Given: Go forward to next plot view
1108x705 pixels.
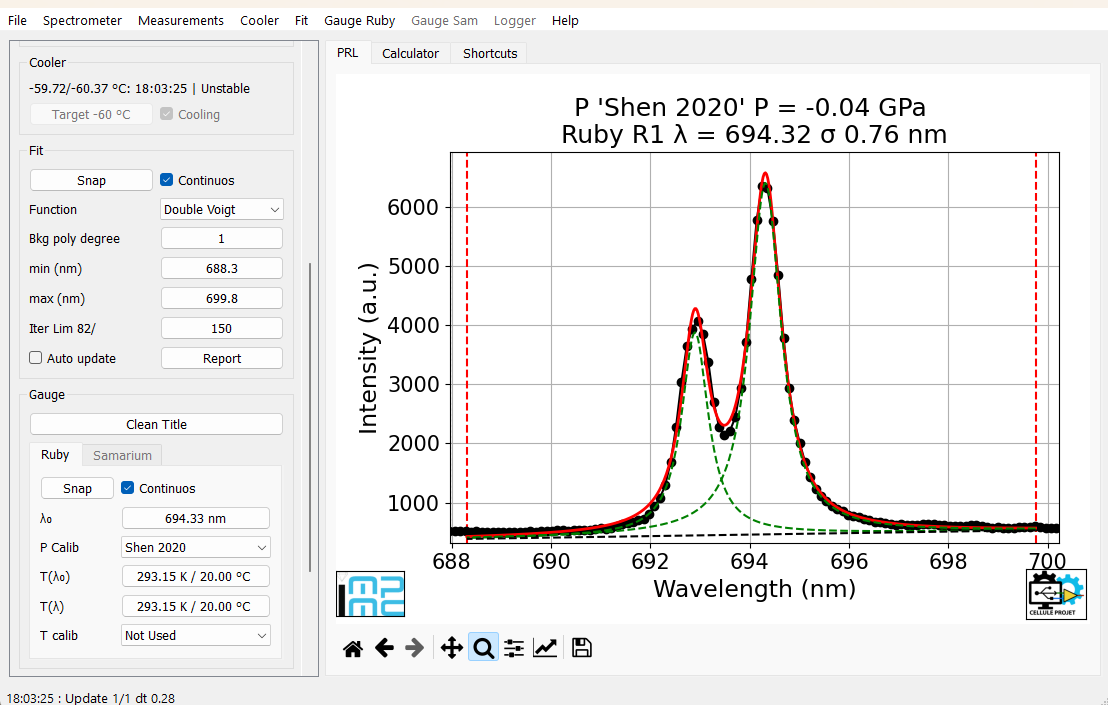Looking at the screenshot, I should [x=414, y=648].
